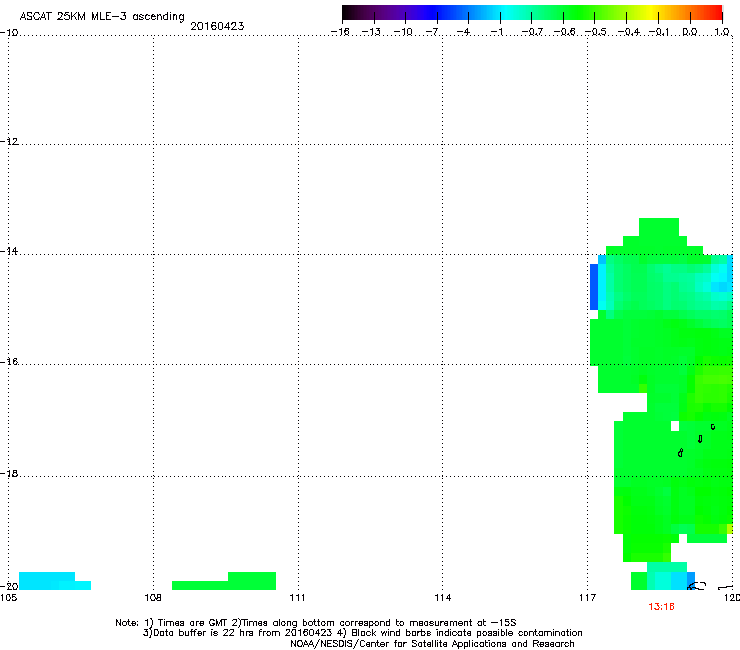Click the cyan data strip near 105E
This screenshot has height=650, width=740.
[55, 581]
